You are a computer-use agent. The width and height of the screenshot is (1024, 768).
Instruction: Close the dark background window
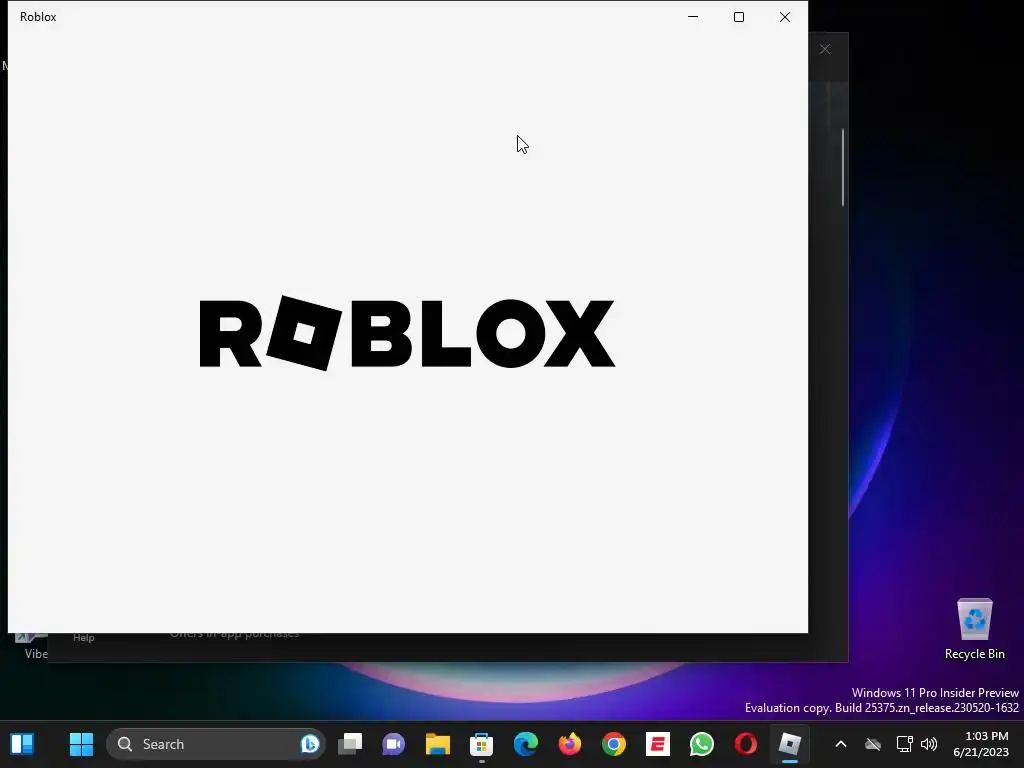tap(825, 50)
